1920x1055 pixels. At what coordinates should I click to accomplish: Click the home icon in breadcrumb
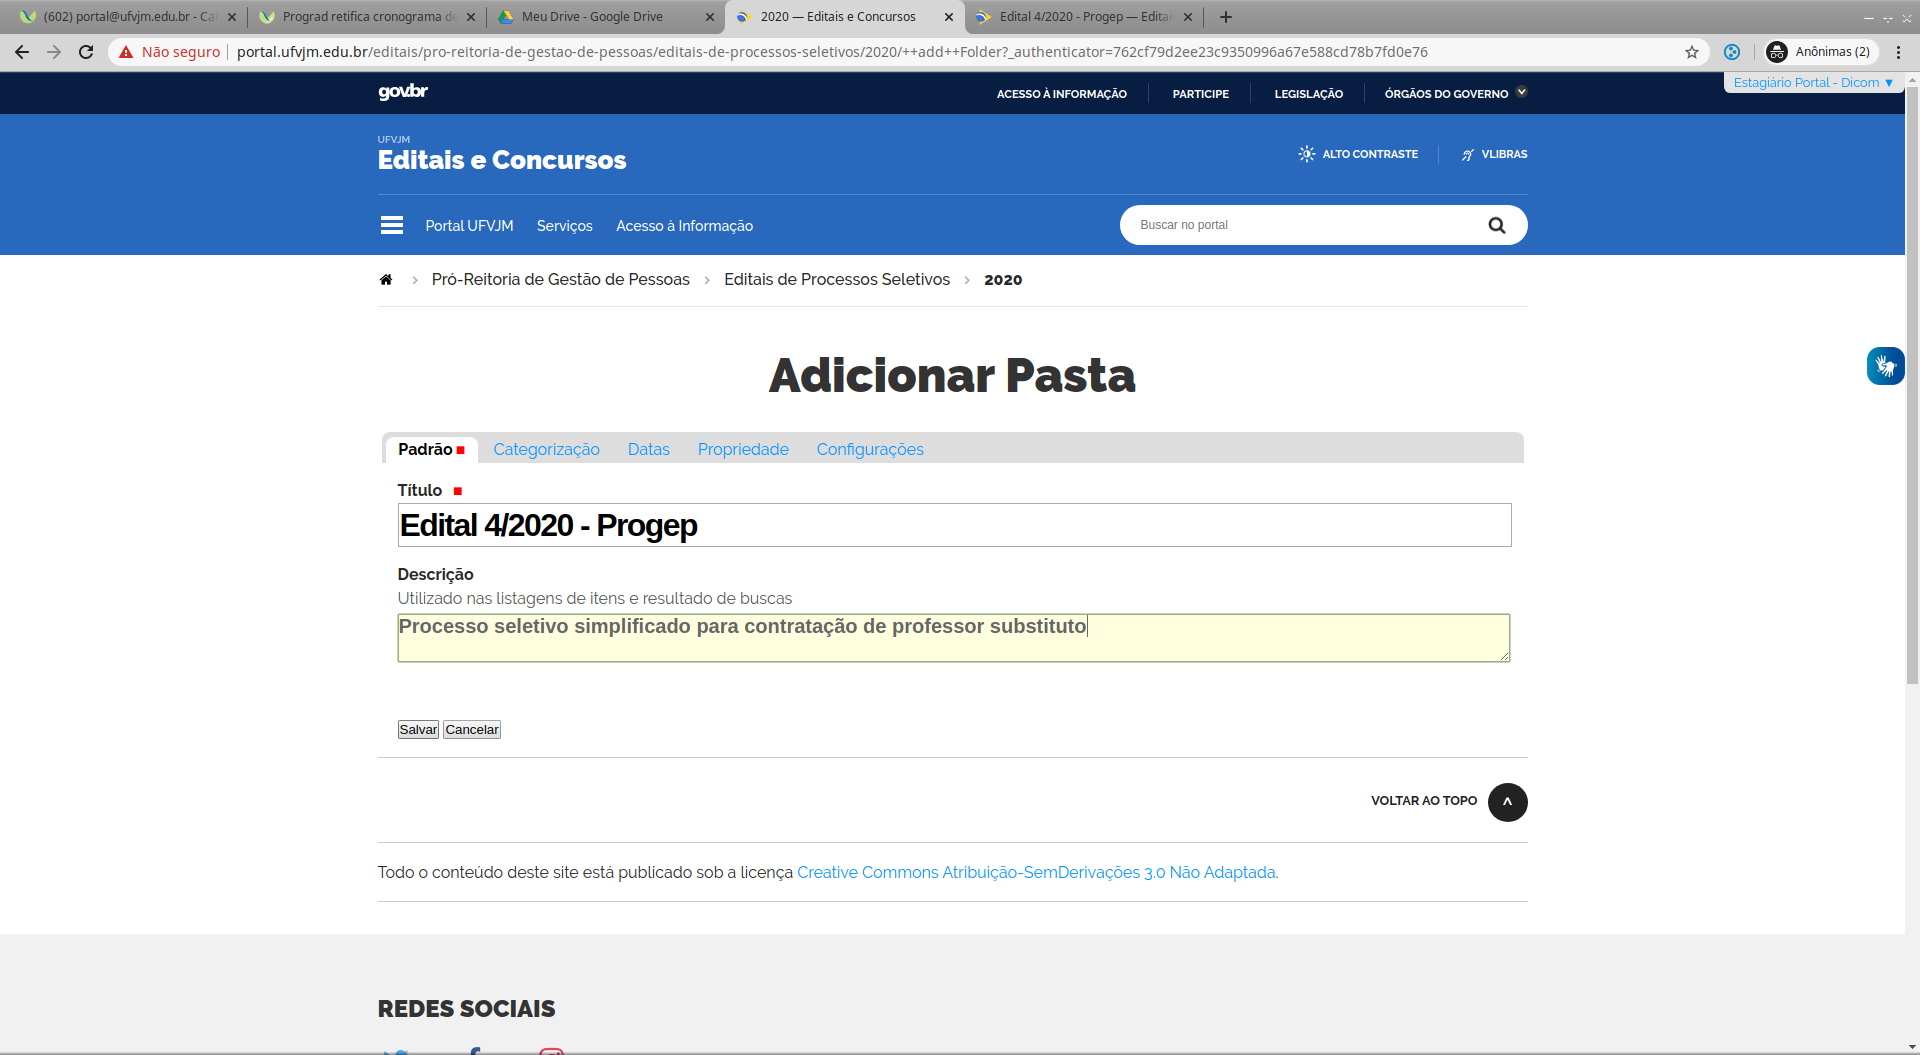pos(386,280)
